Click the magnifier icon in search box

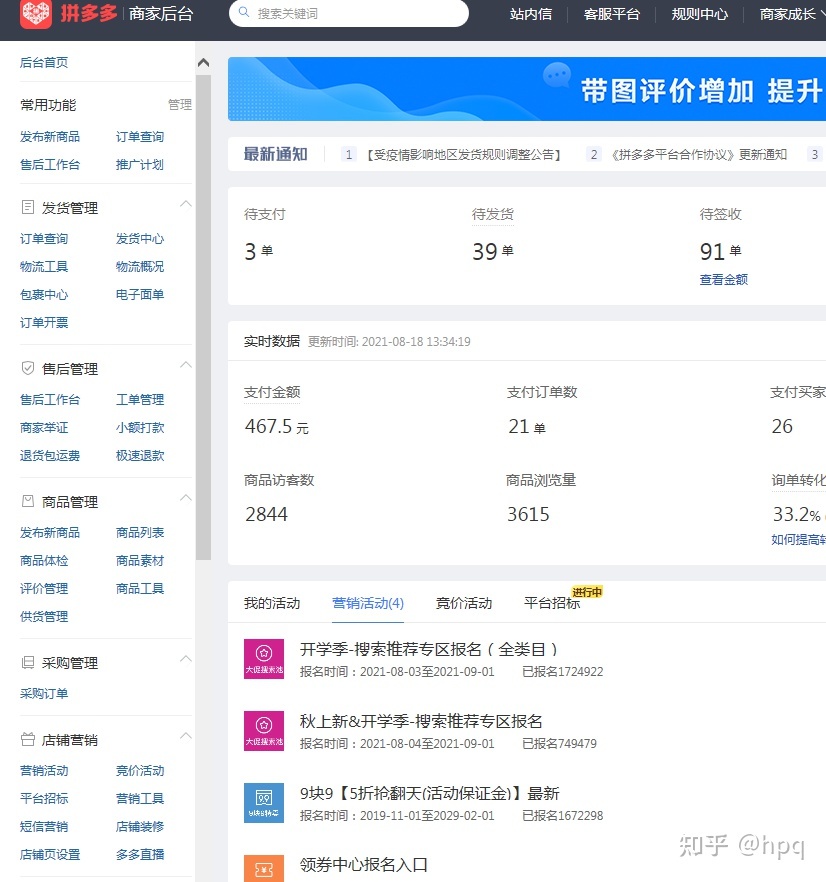(244, 12)
